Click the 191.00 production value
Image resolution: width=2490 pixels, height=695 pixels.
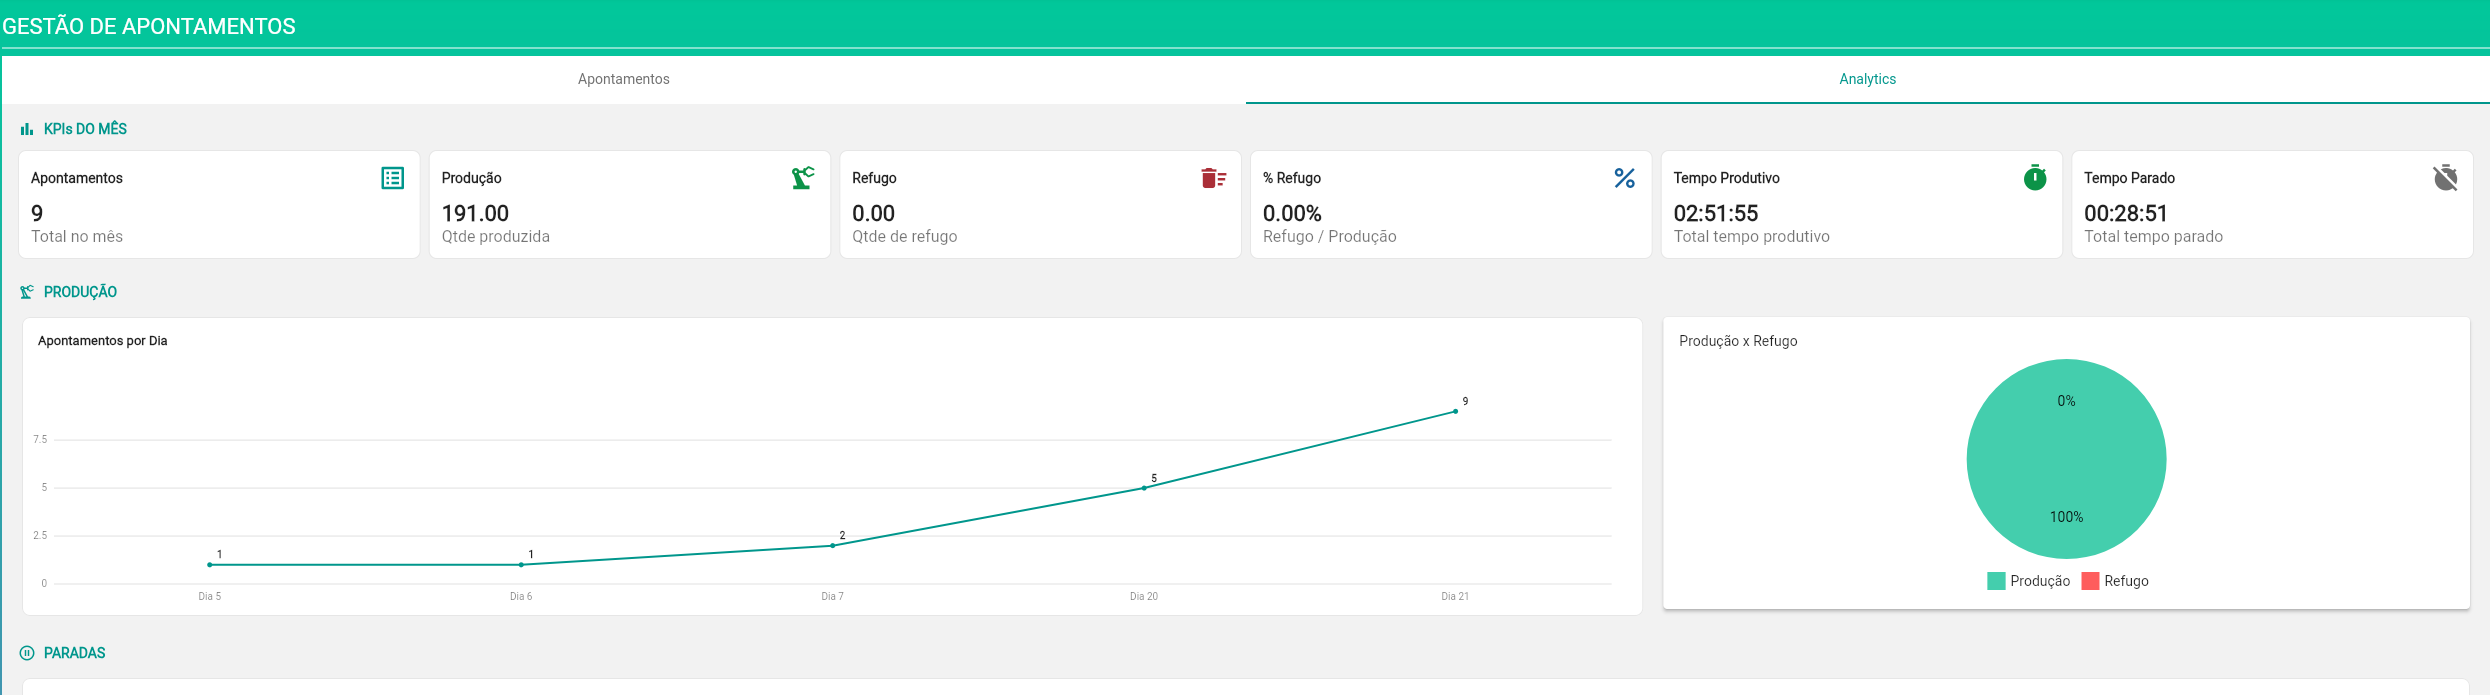(x=475, y=213)
